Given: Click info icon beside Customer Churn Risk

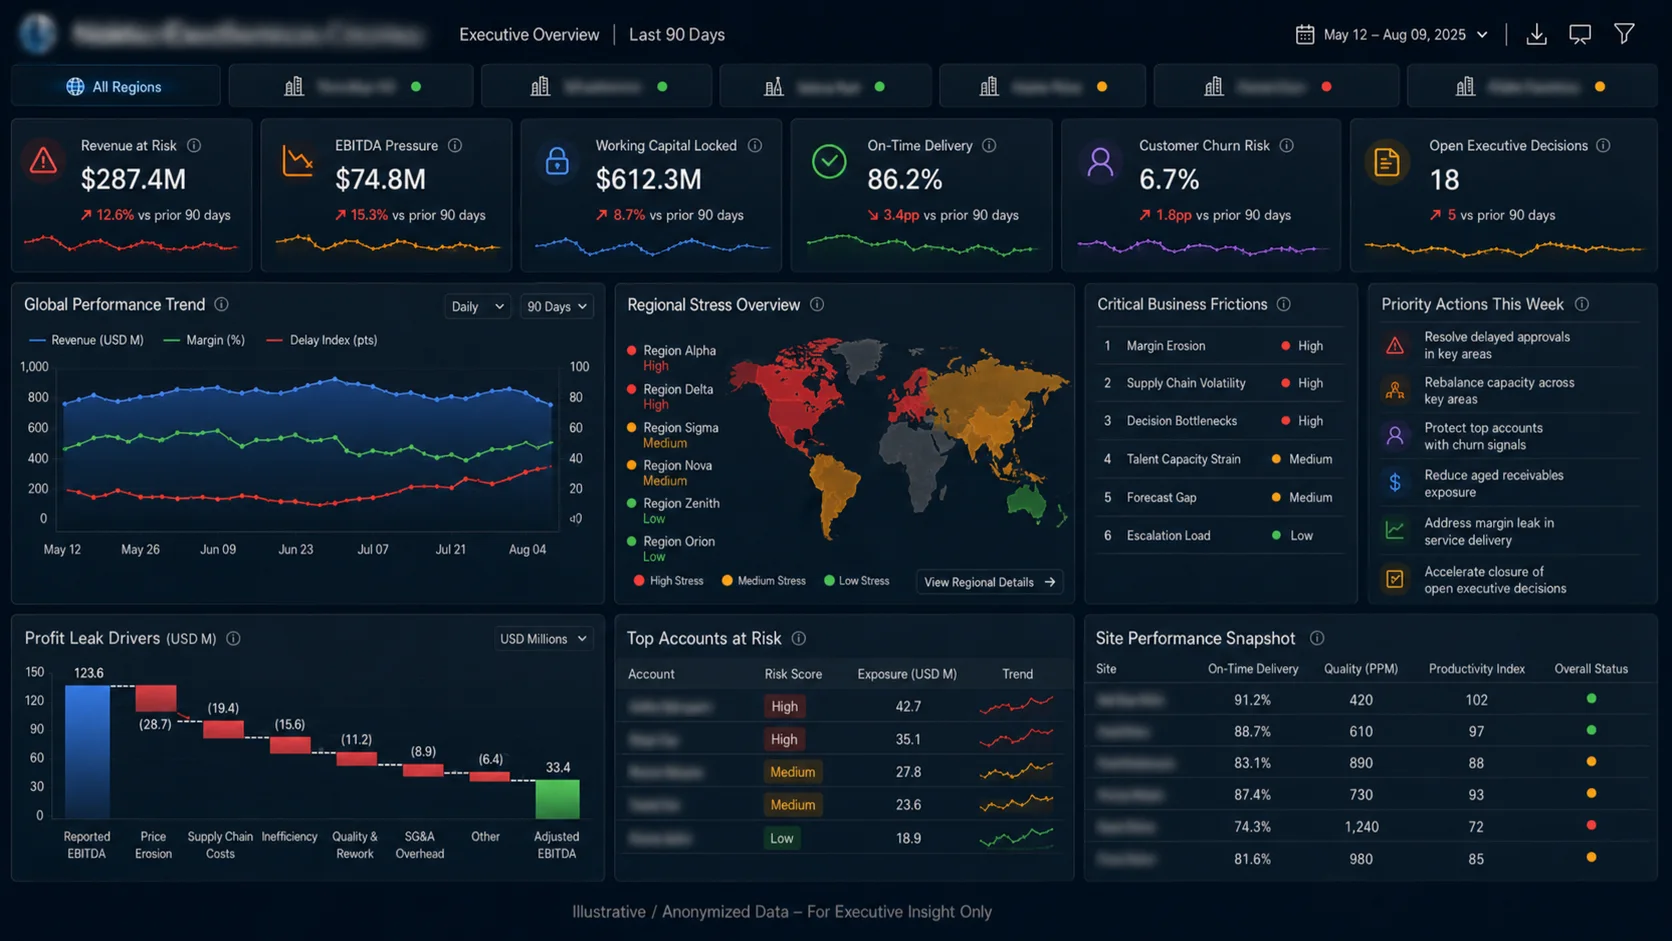Looking at the screenshot, I should [1287, 146].
